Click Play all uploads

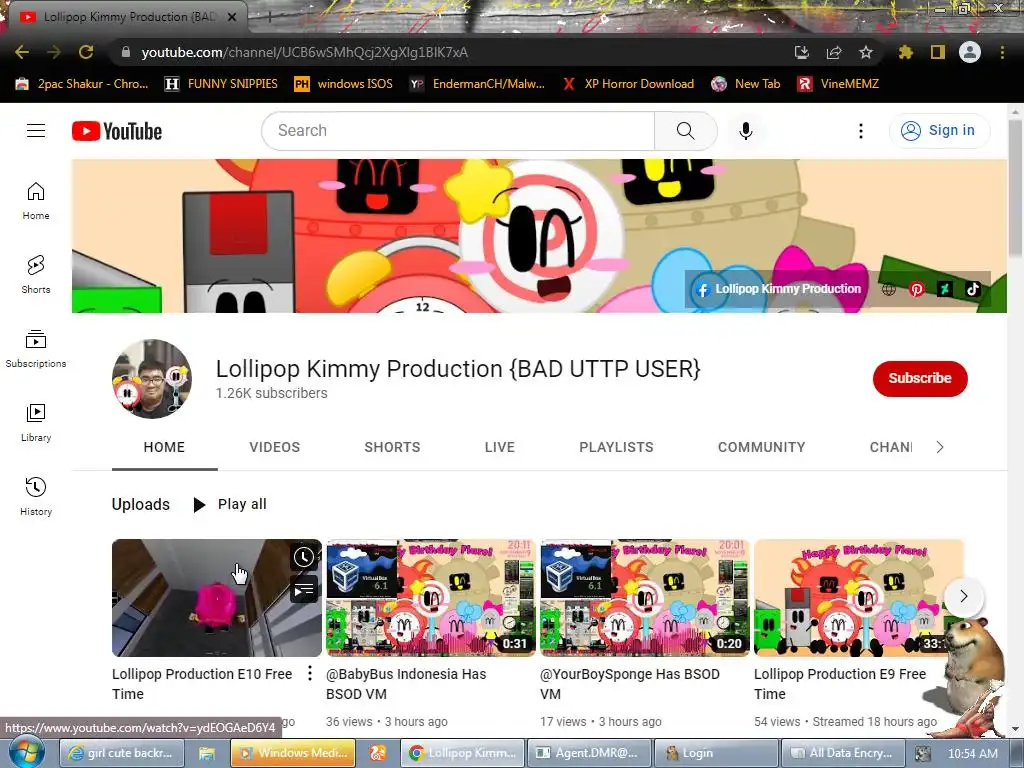pos(230,504)
